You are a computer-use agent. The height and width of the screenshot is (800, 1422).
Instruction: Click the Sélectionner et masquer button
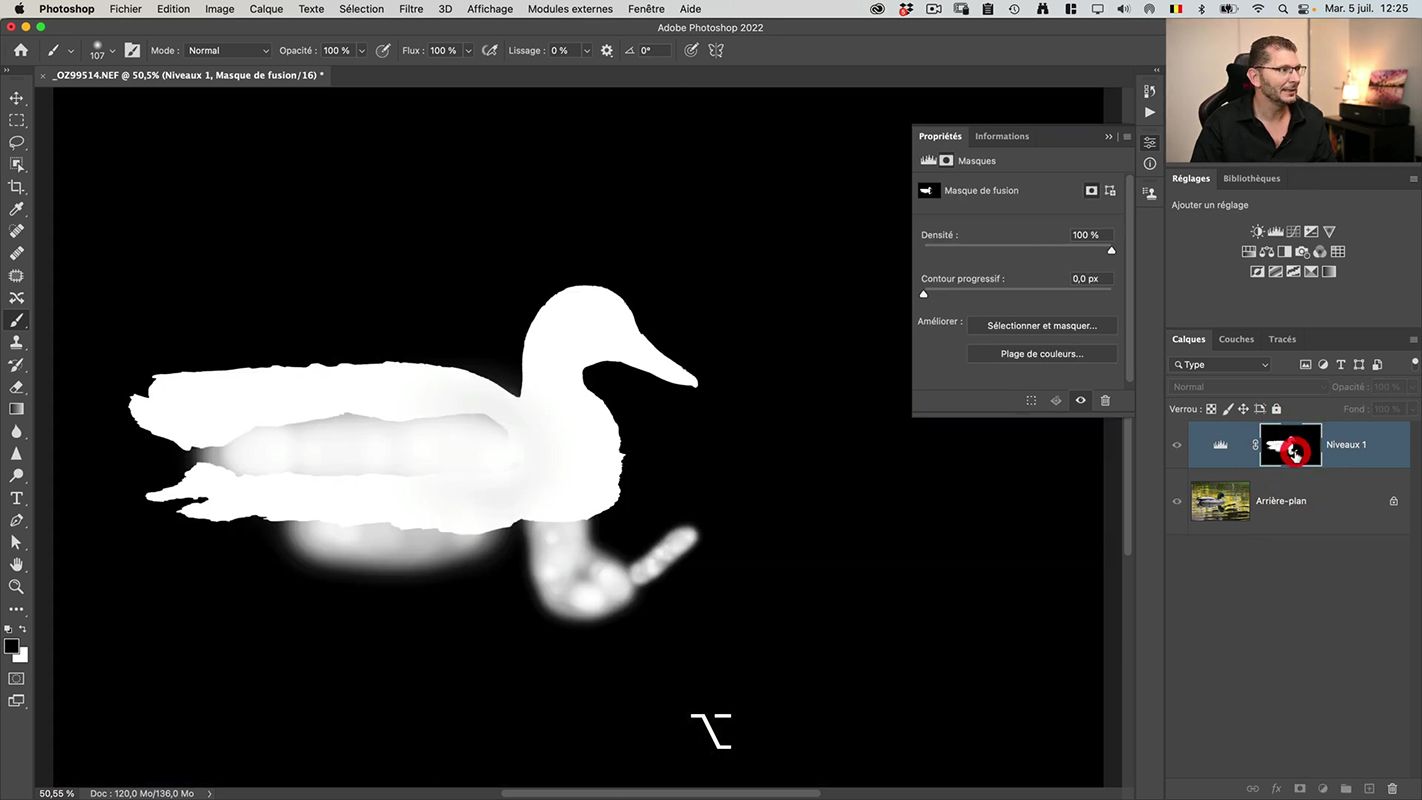(x=1041, y=326)
